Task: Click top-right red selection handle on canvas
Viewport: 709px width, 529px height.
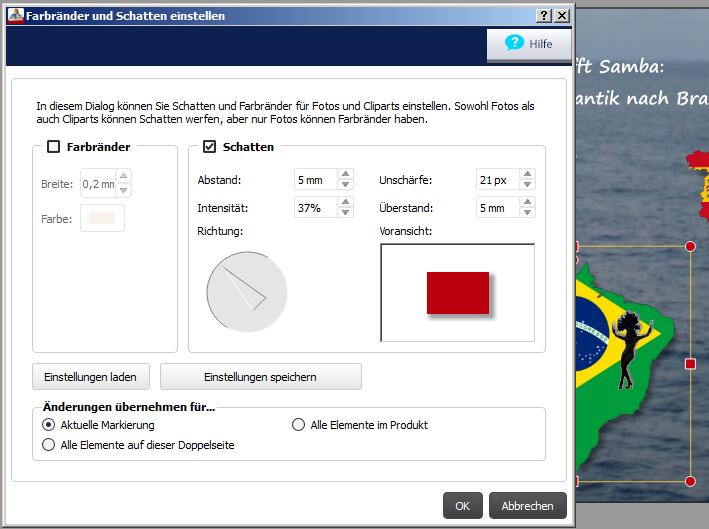Action: (x=690, y=246)
